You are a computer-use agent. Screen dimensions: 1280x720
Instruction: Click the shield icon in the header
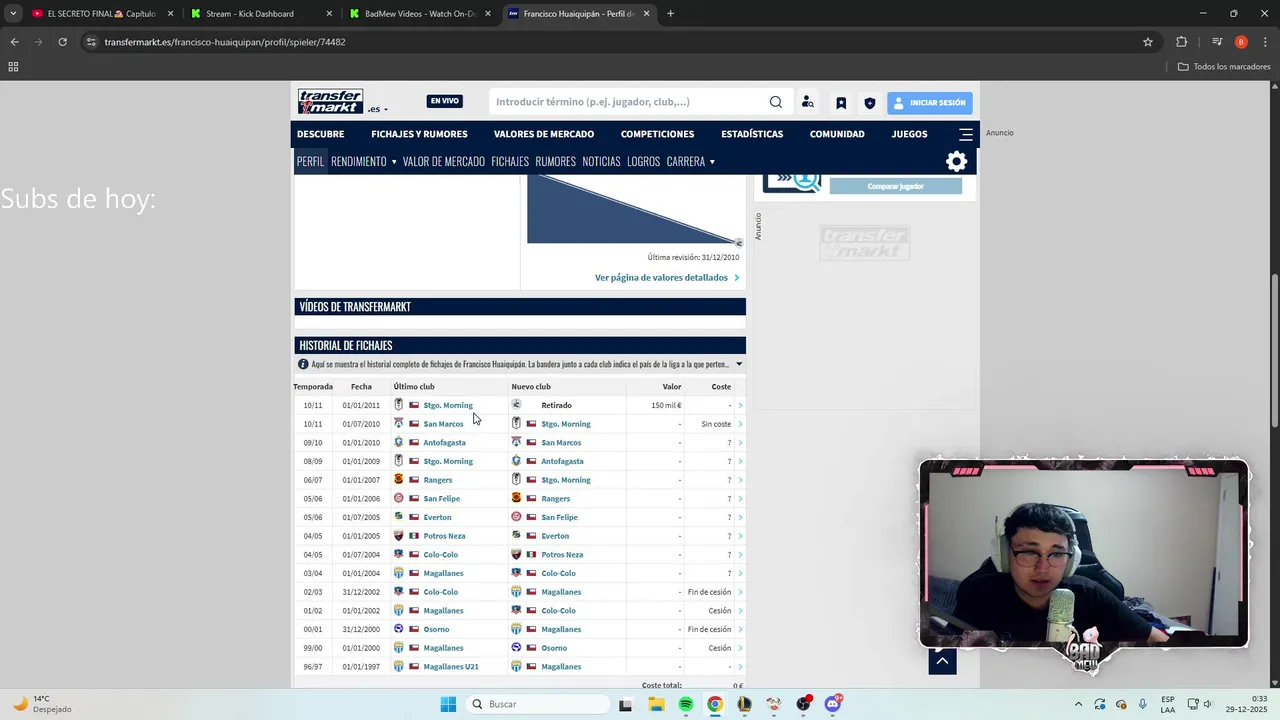pyautogui.click(x=870, y=102)
